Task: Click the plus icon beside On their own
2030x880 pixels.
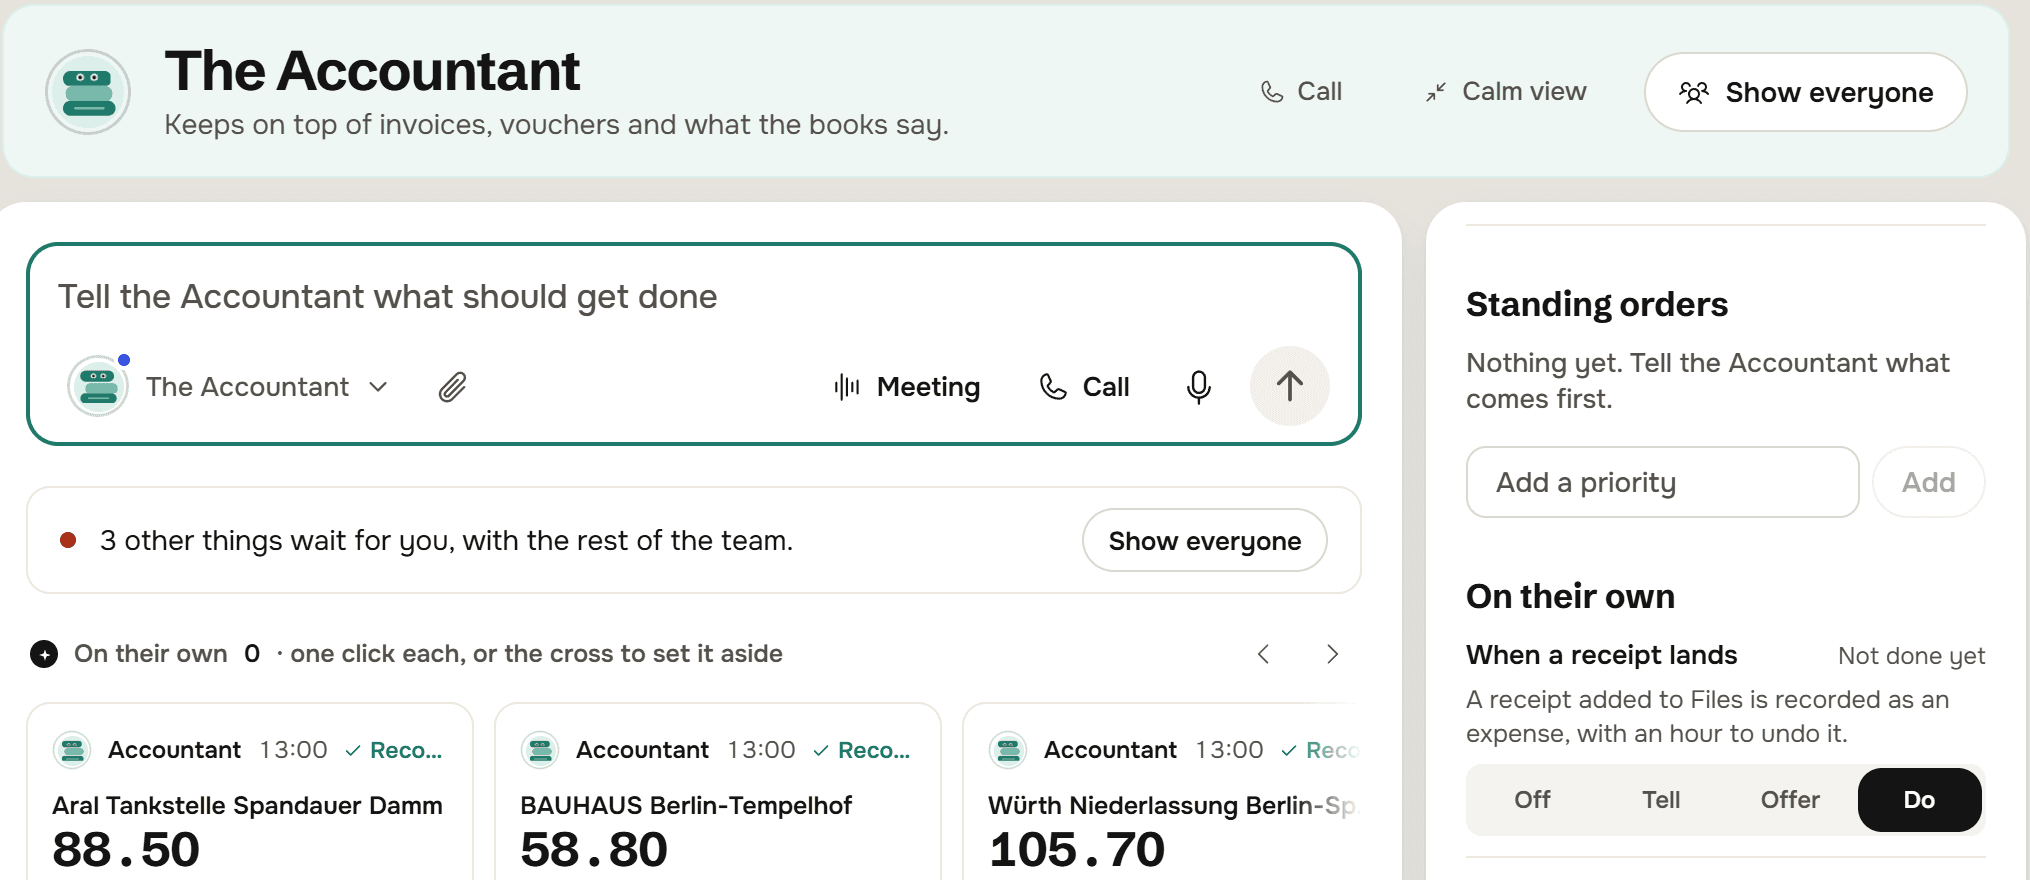Action: coord(44,654)
